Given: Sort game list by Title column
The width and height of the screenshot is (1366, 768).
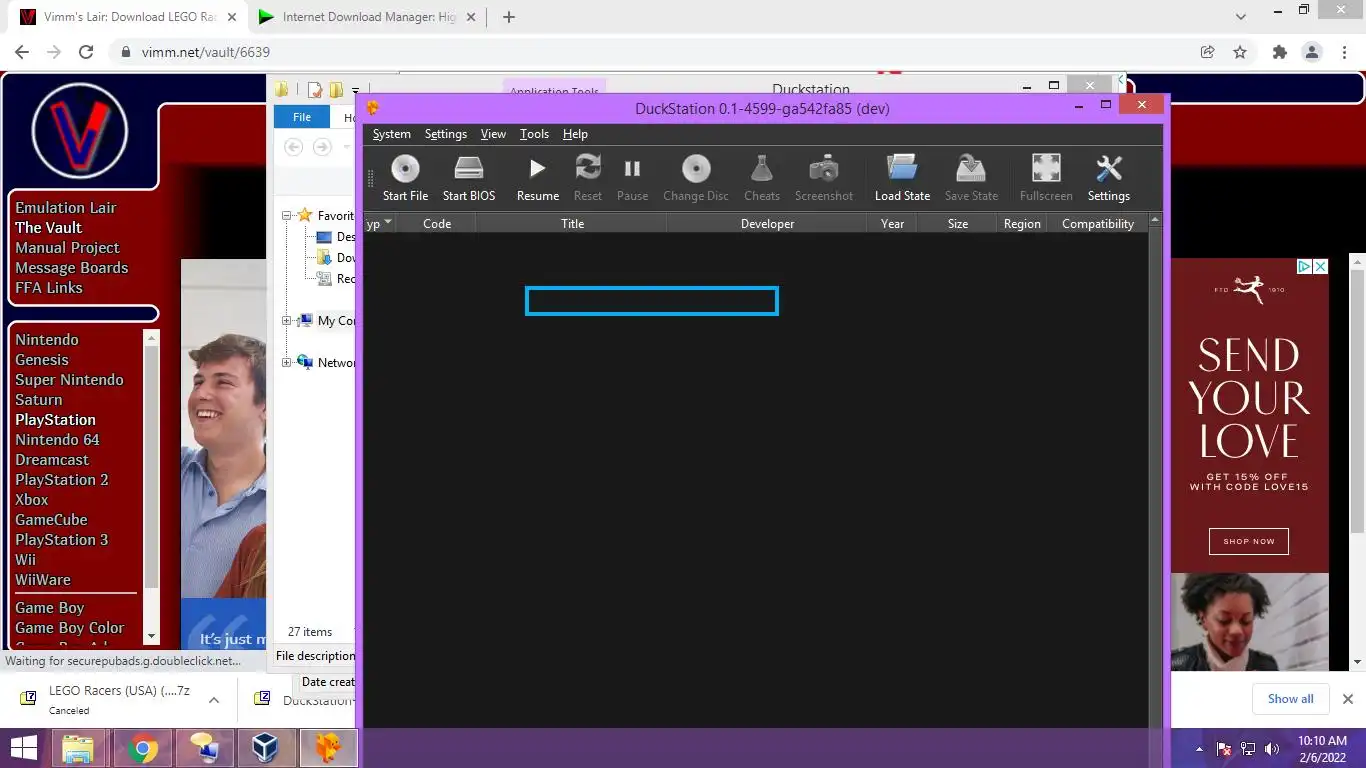Looking at the screenshot, I should point(572,224).
